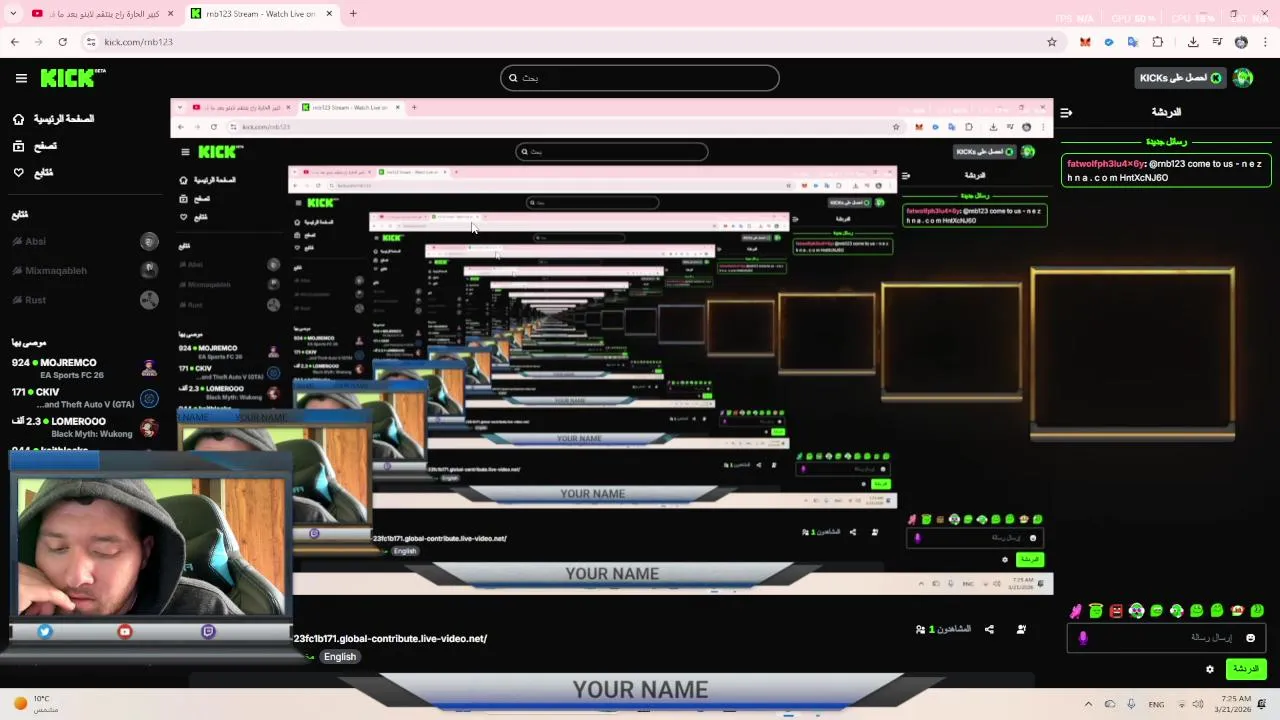Screen dimensions: 1280x720
Task: Open chat settings gear
Action: coord(1210,669)
